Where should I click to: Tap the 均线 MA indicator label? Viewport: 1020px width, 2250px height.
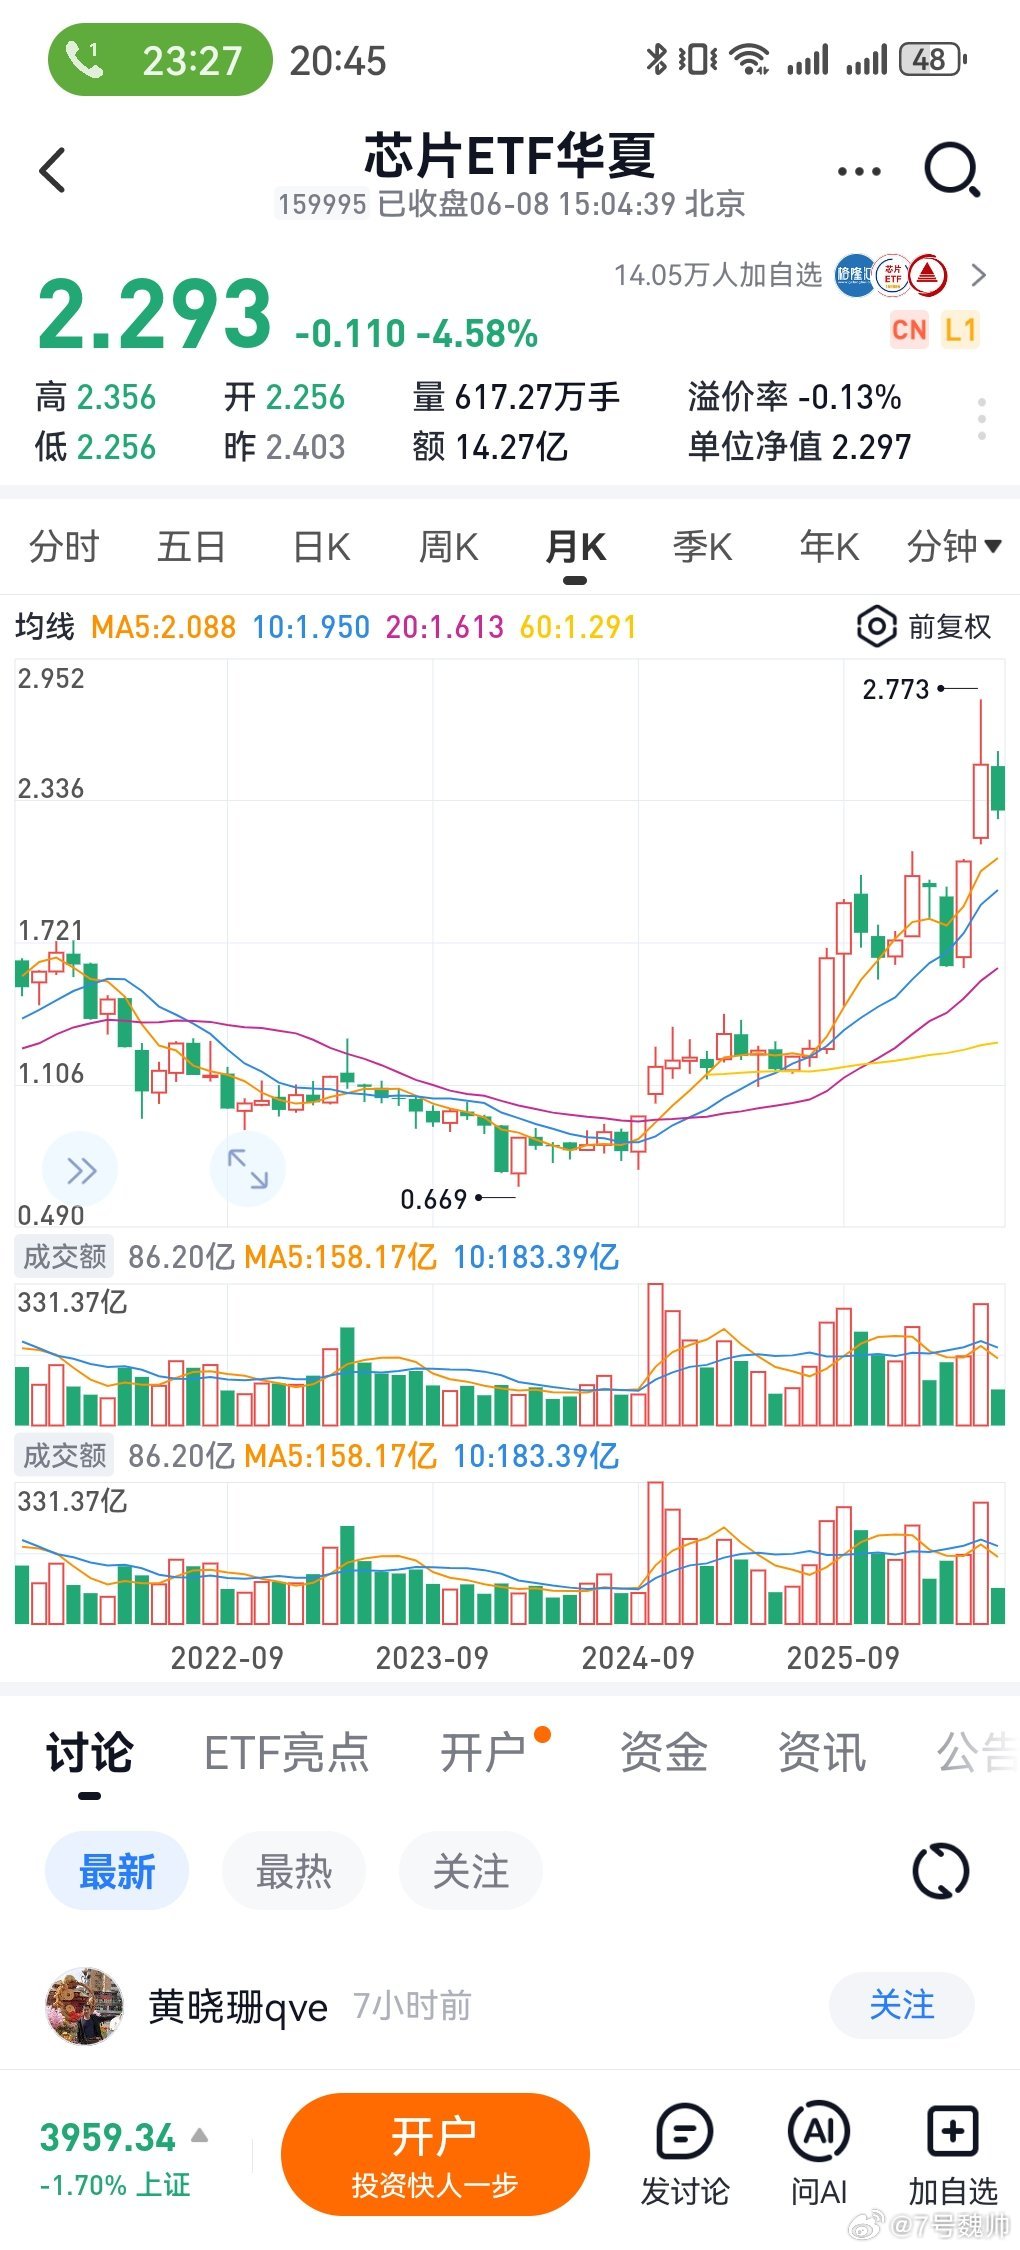(45, 627)
